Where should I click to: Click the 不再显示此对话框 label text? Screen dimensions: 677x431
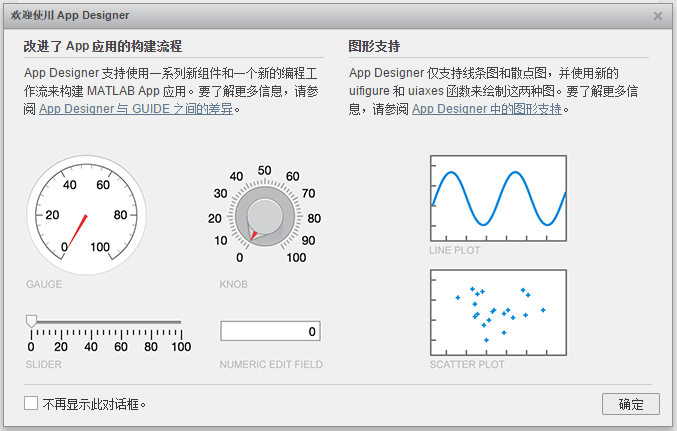pos(94,404)
